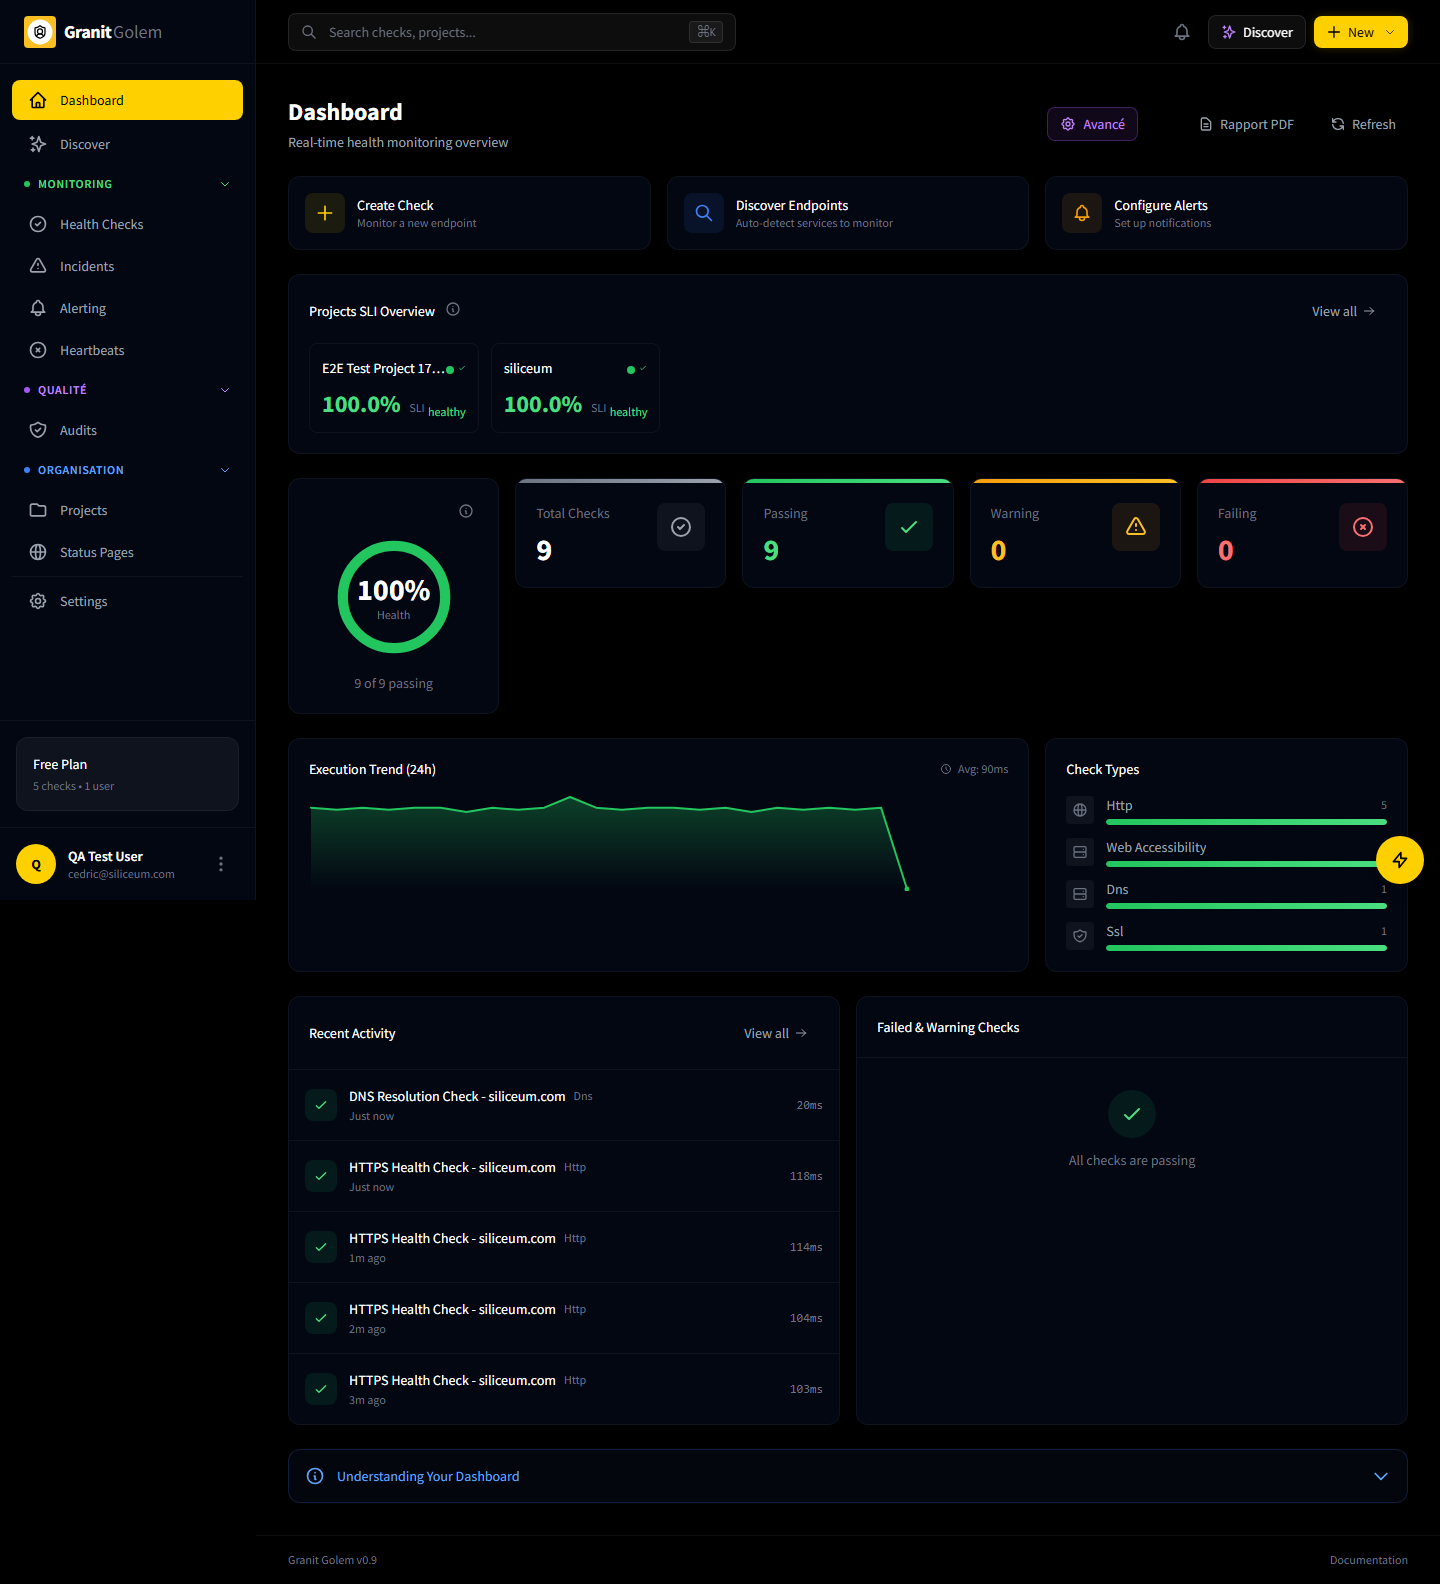
Task: Focus the Search checks, projects field
Action: coord(512,32)
